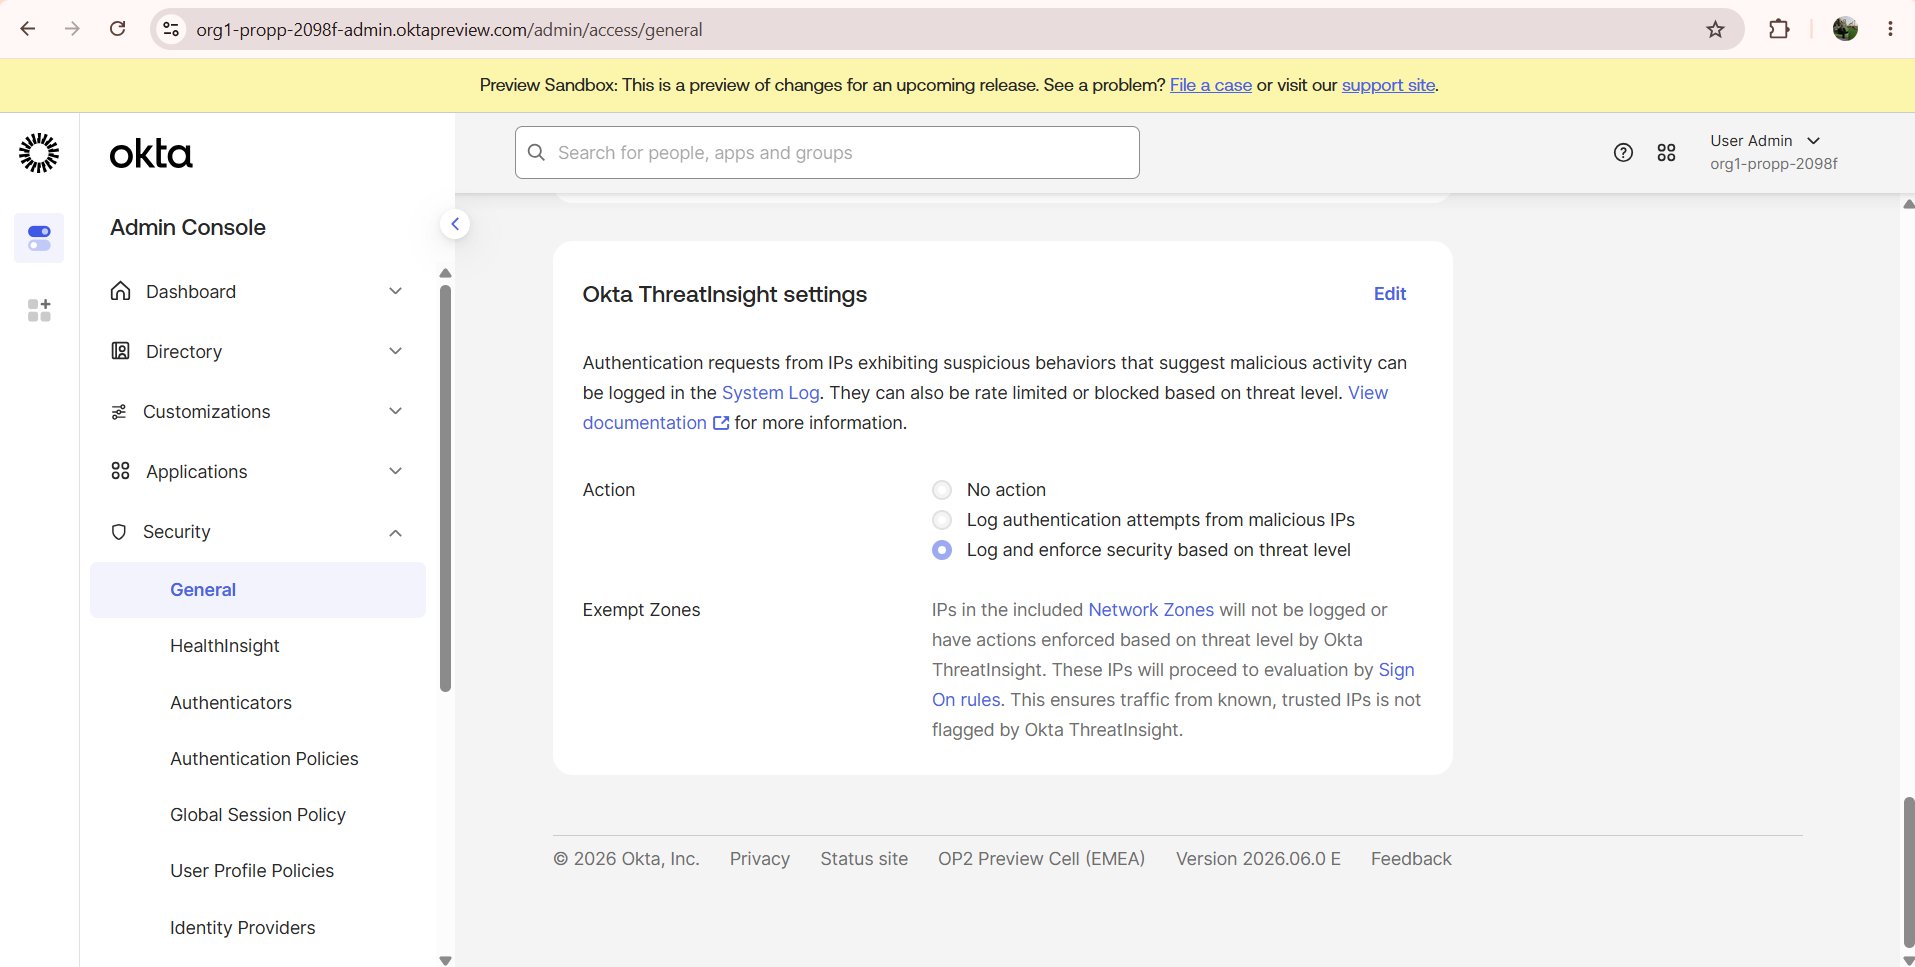1915x967 pixels.
Task: Click the Okta sunburst logo icon
Action: point(39,153)
